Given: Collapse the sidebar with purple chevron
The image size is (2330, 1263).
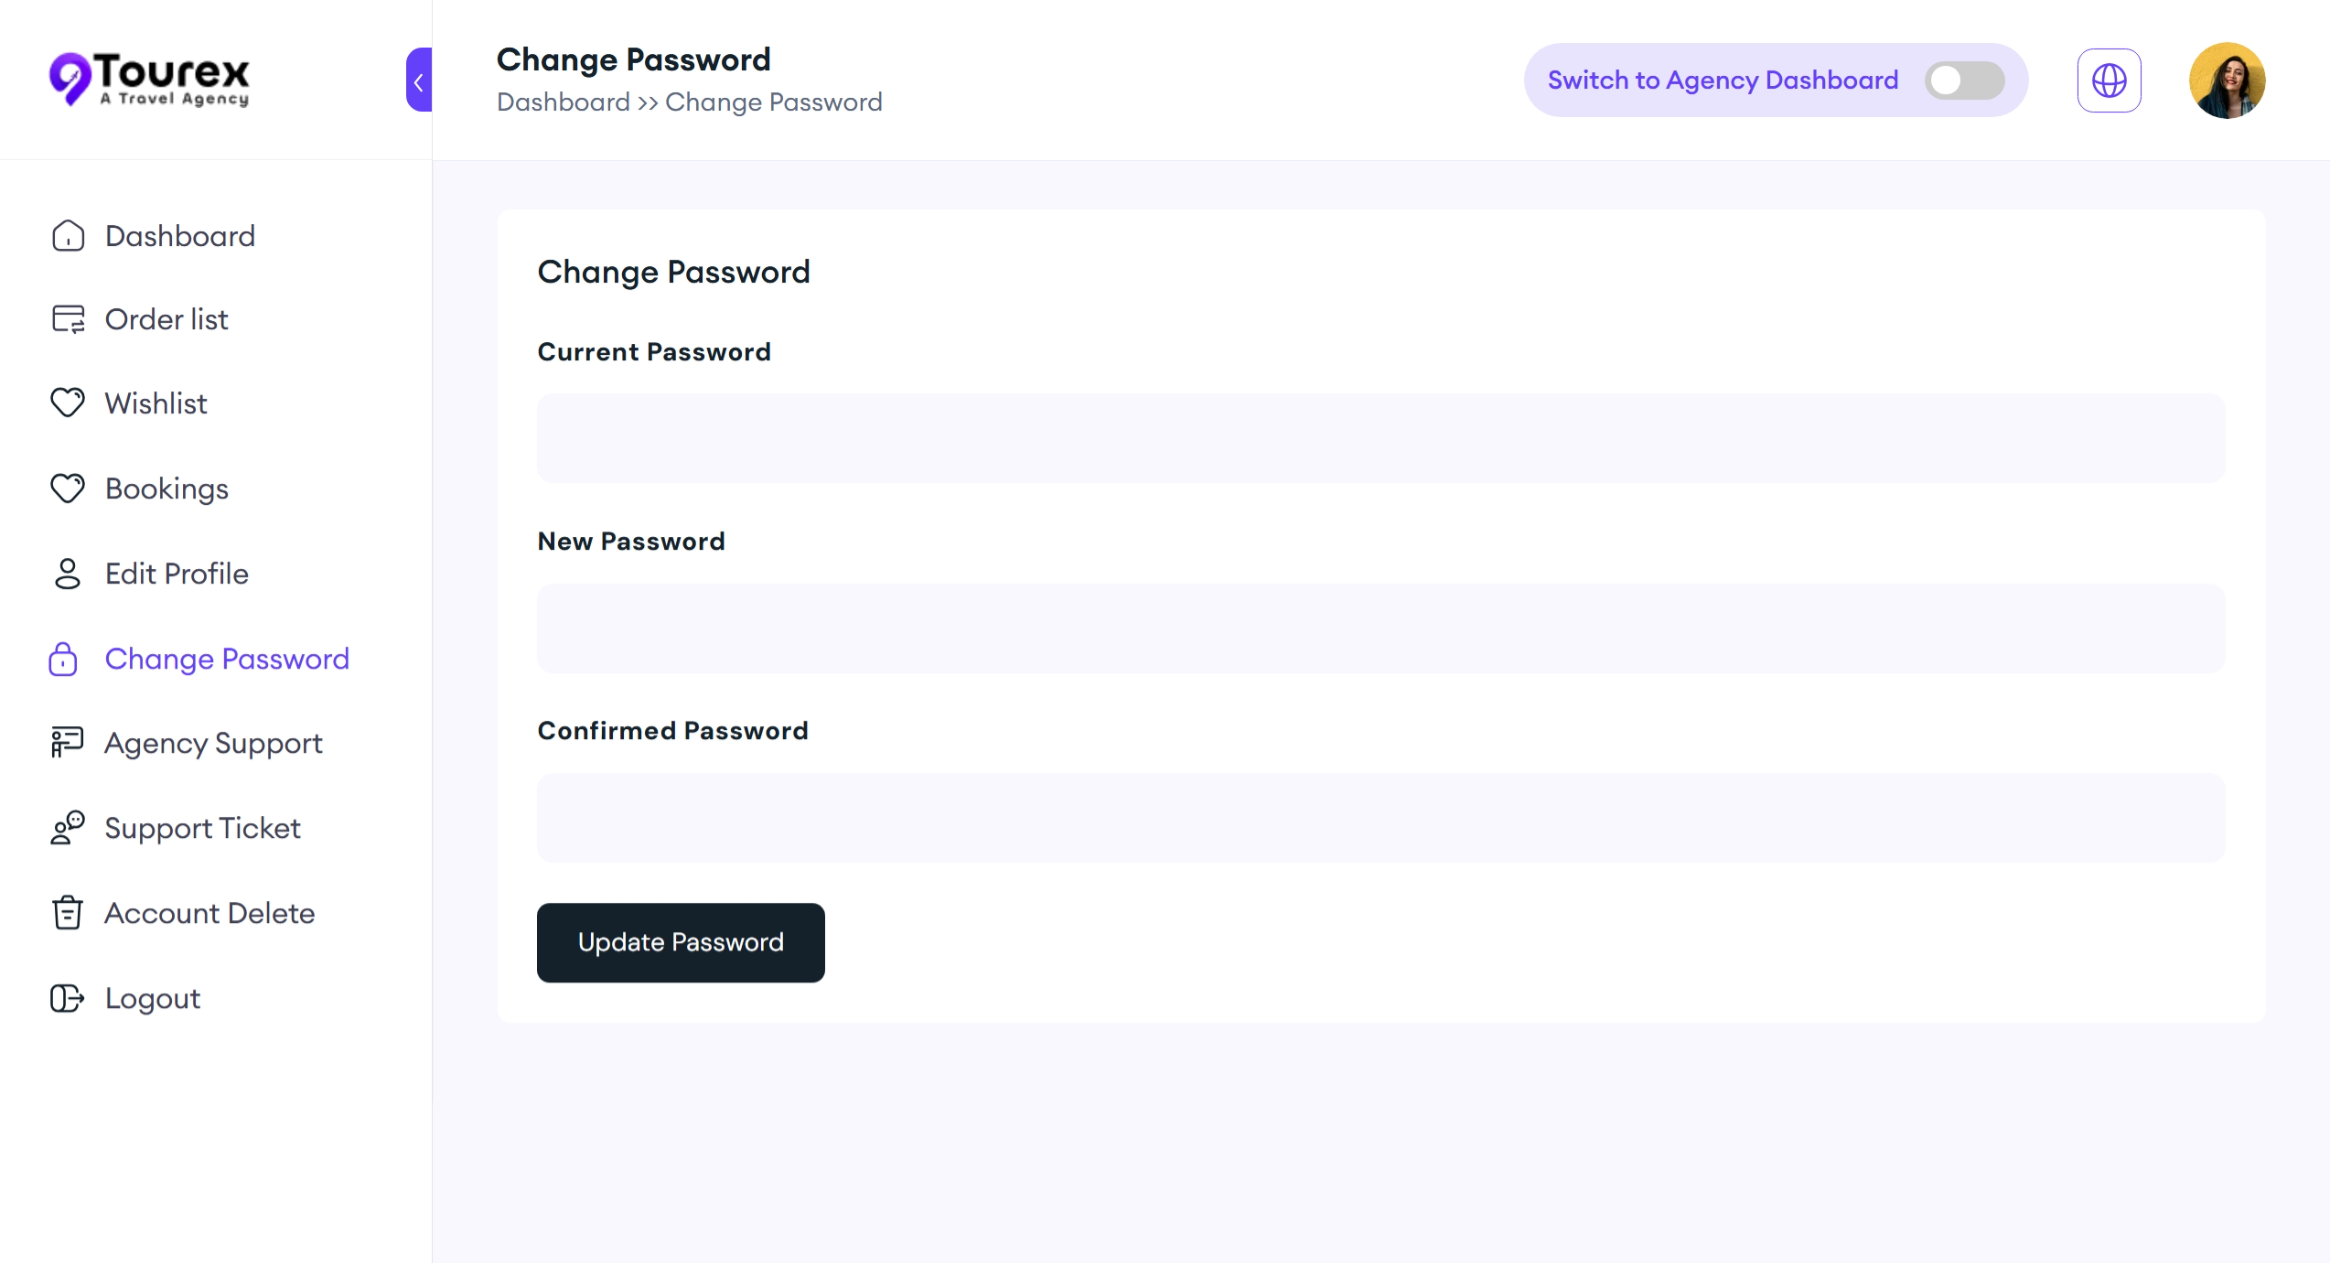Looking at the screenshot, I should (419, 80).
